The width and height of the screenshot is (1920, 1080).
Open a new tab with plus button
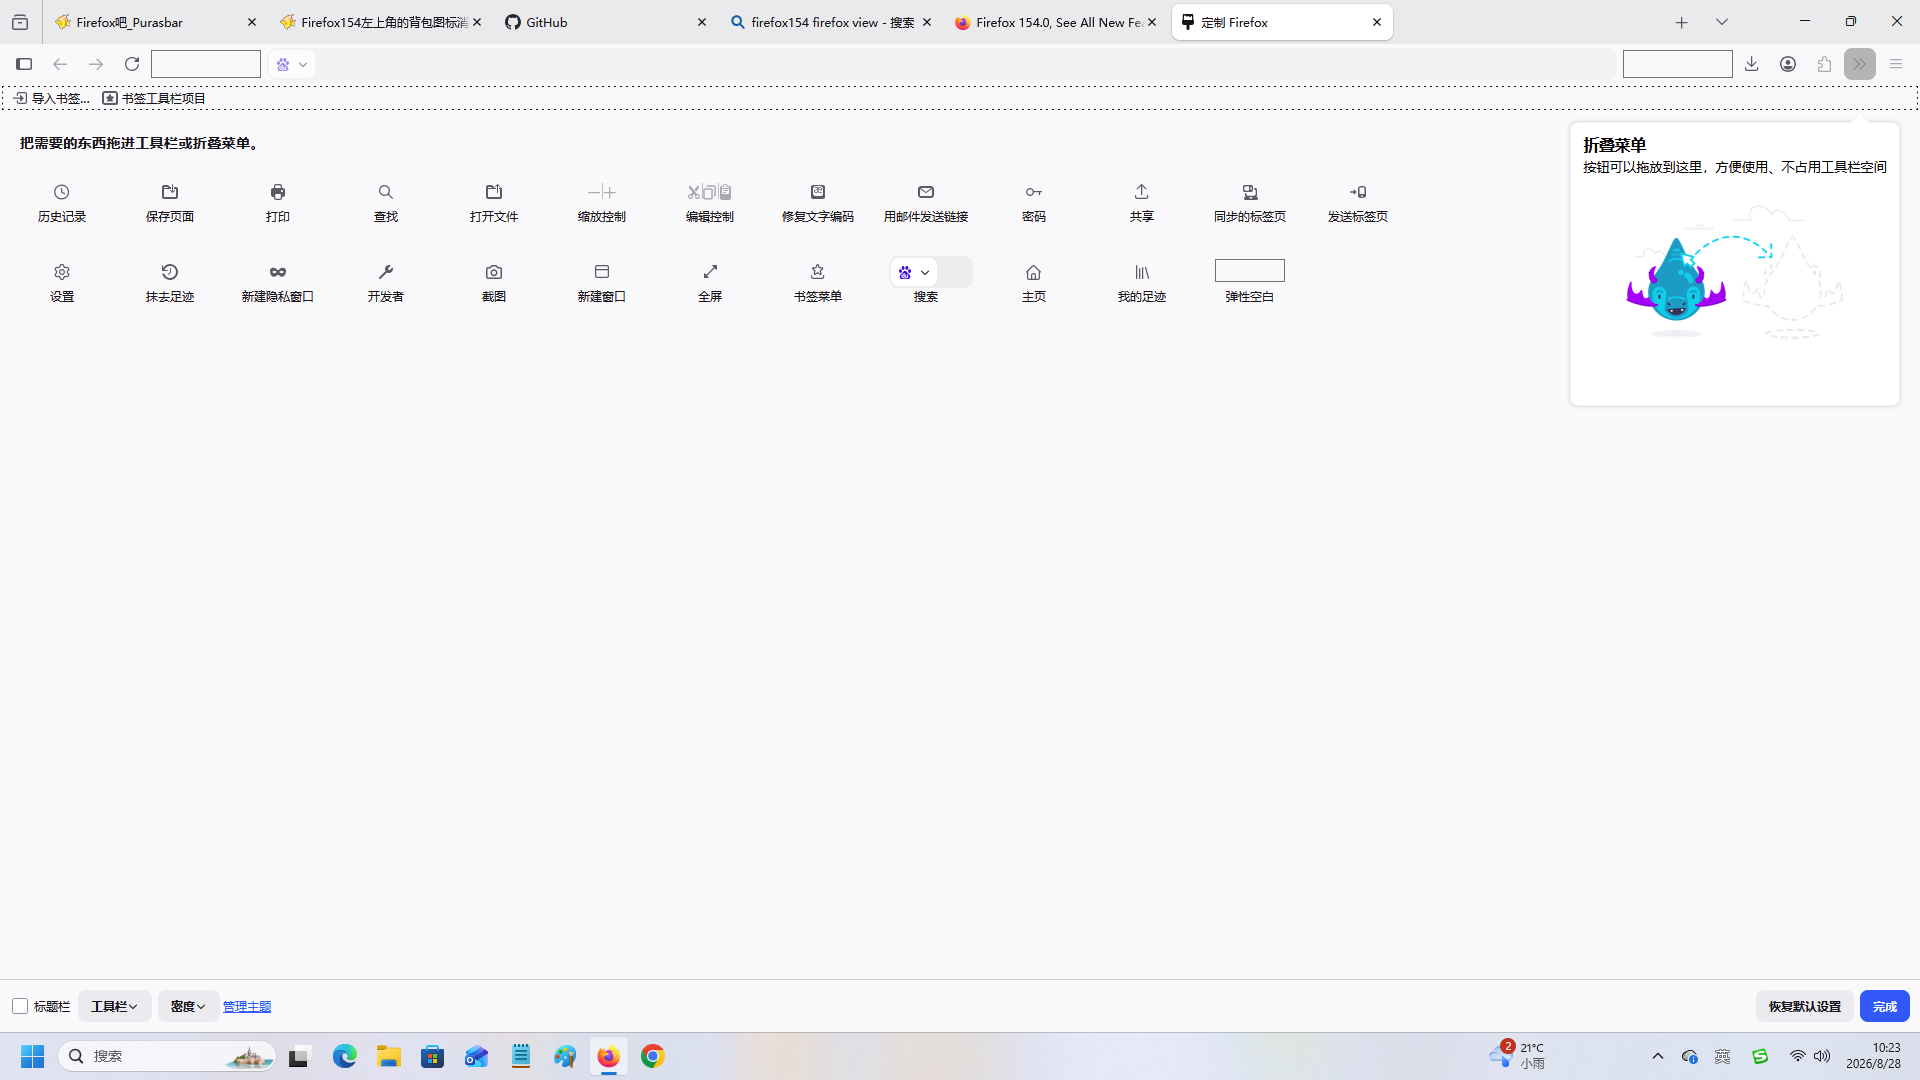tap(1682, 22)
